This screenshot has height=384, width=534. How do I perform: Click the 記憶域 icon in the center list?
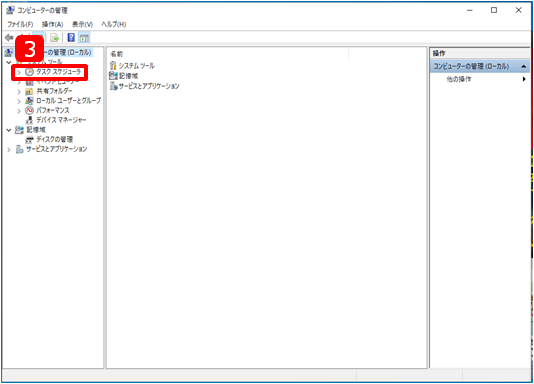tap(113, 76)
